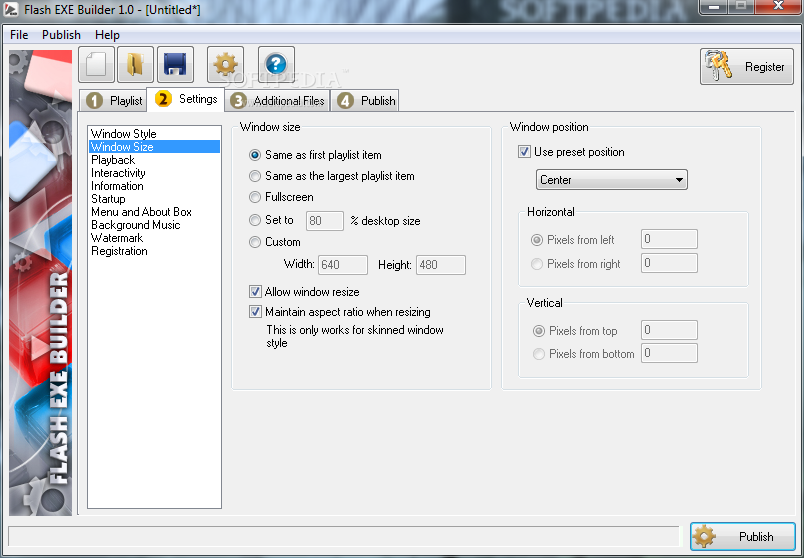
Task: Save project with the floppy disk icon
Action: [x=175, y=65]
